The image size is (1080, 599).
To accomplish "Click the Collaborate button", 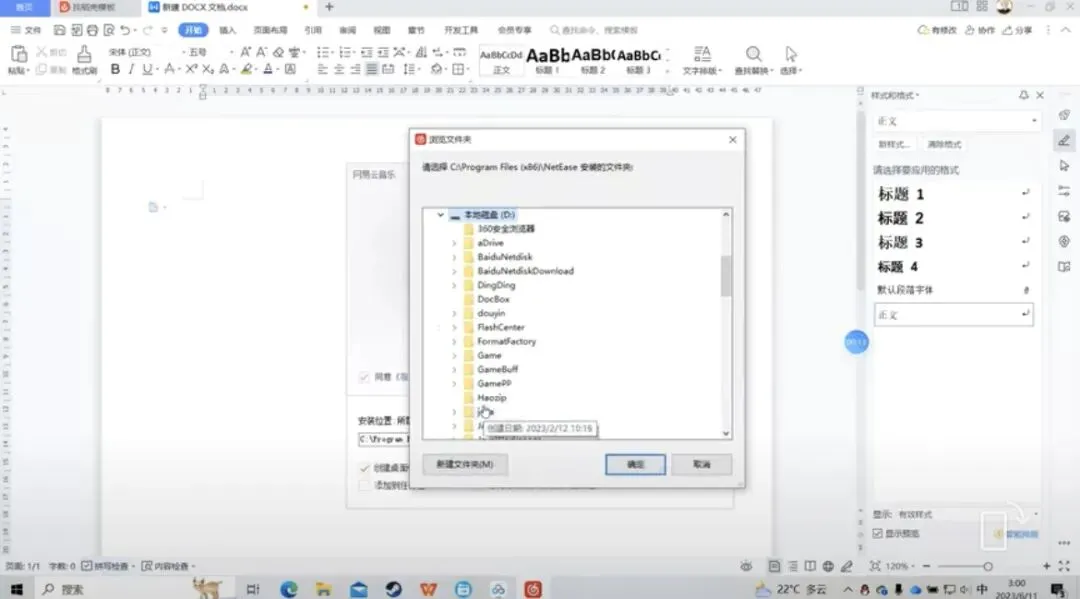I will pos(979,30).
